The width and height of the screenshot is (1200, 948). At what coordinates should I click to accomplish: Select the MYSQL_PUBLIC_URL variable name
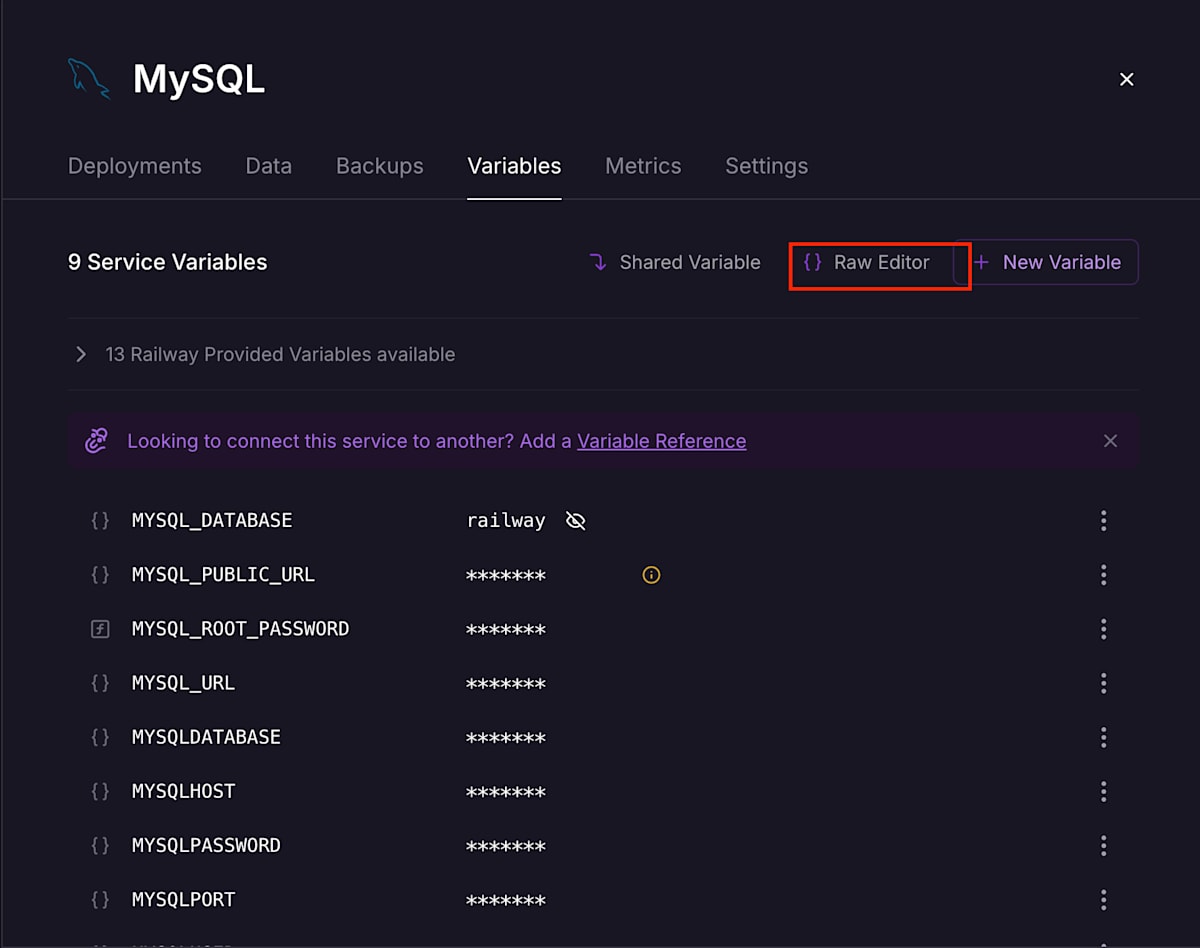223,574
